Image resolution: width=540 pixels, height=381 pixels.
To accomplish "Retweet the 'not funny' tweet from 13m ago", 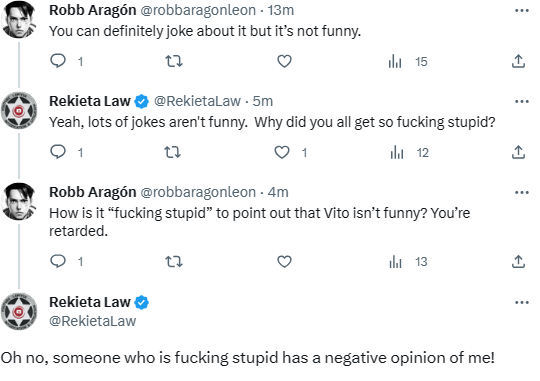I will pos(174,61).
